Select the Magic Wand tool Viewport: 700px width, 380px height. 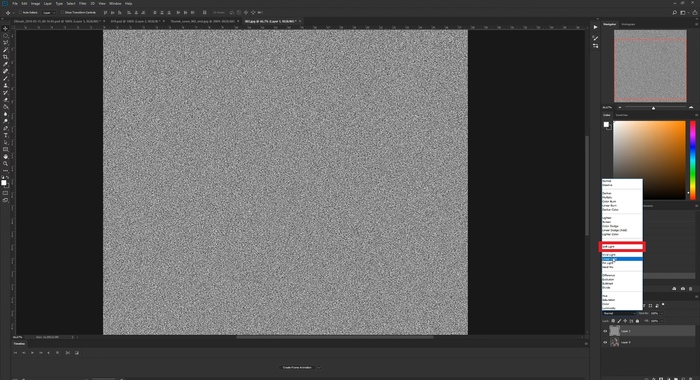(5, 50)
